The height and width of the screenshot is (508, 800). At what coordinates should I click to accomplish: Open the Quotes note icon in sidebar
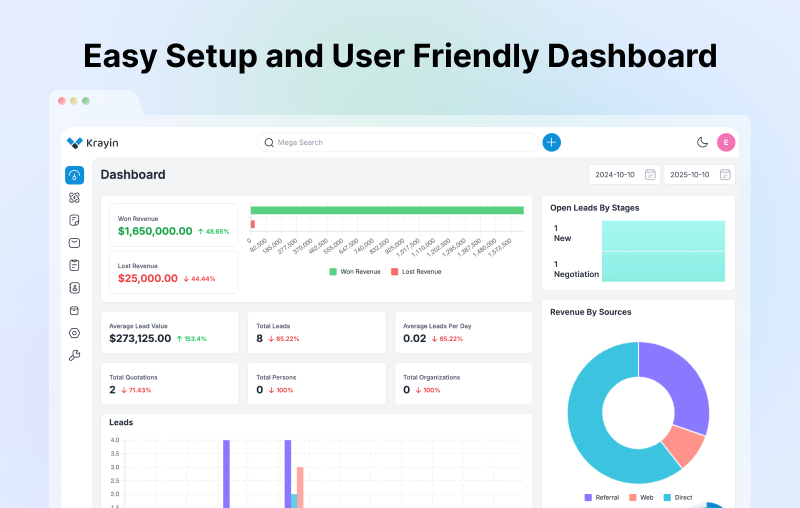74,220
